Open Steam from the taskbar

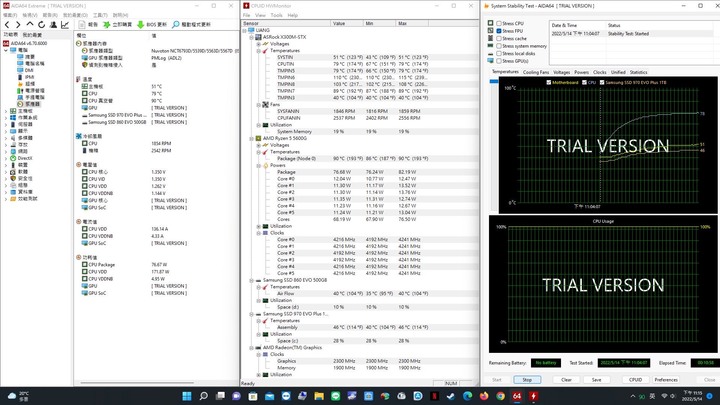(450, 396)
